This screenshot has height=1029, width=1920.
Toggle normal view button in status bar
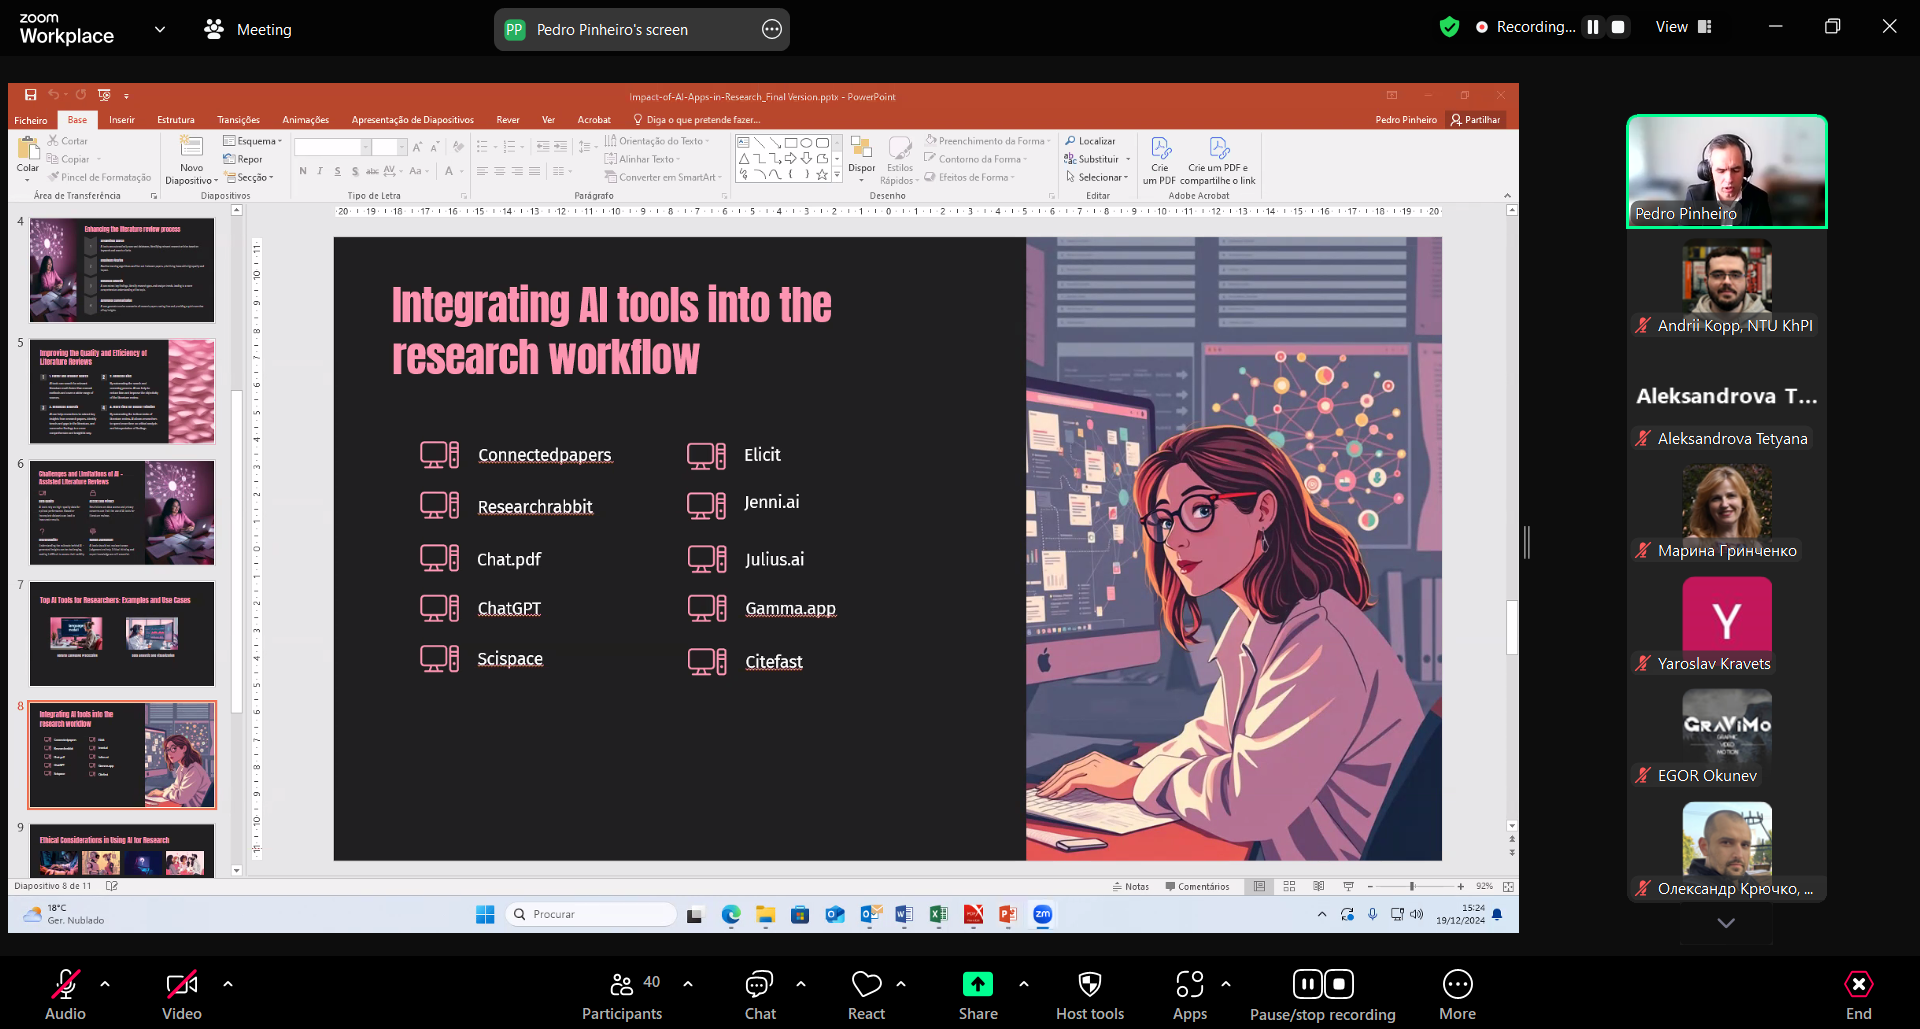pyautogui.click(x=1259, y=886)
